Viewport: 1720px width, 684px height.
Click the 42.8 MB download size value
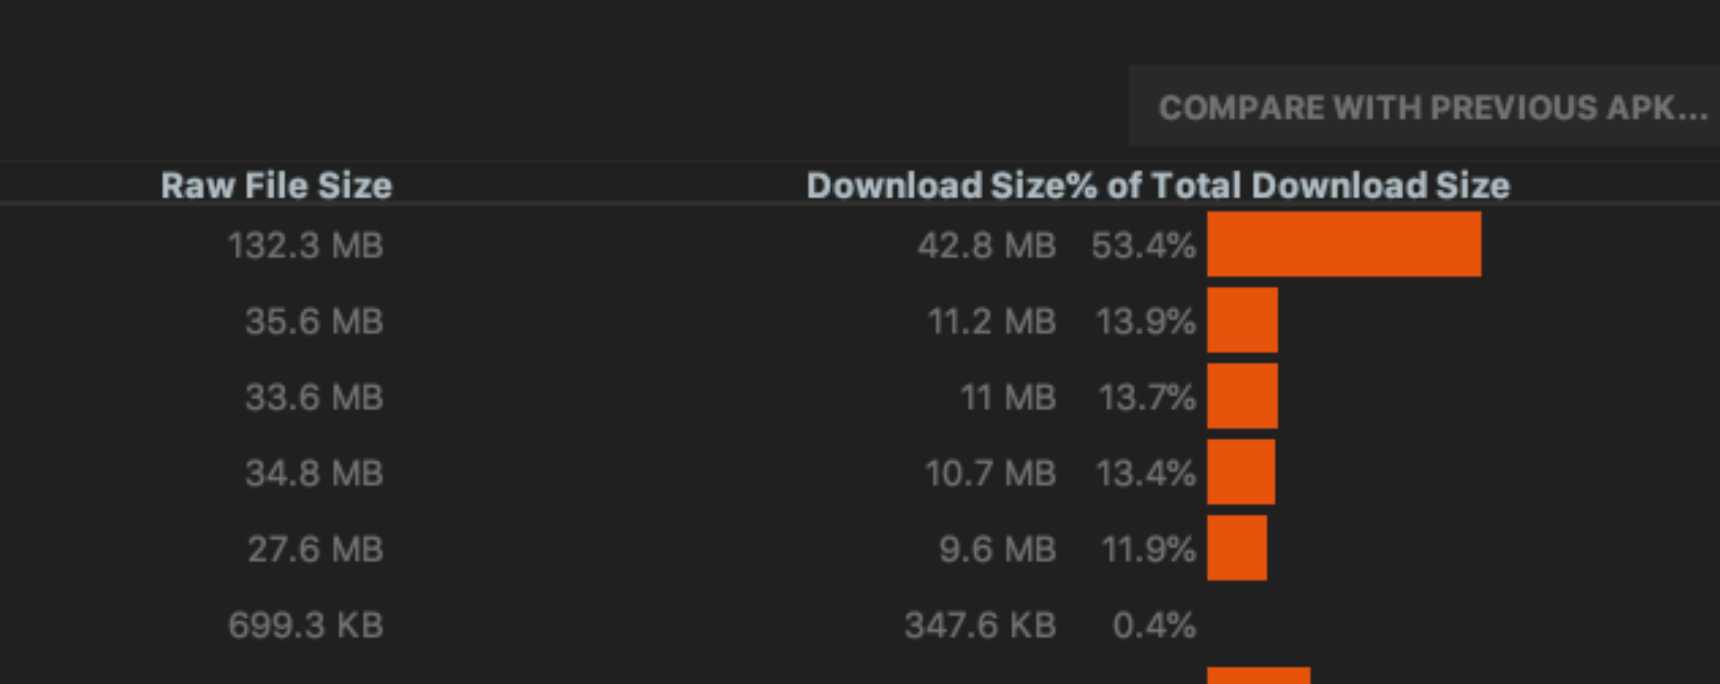(986, 245)
